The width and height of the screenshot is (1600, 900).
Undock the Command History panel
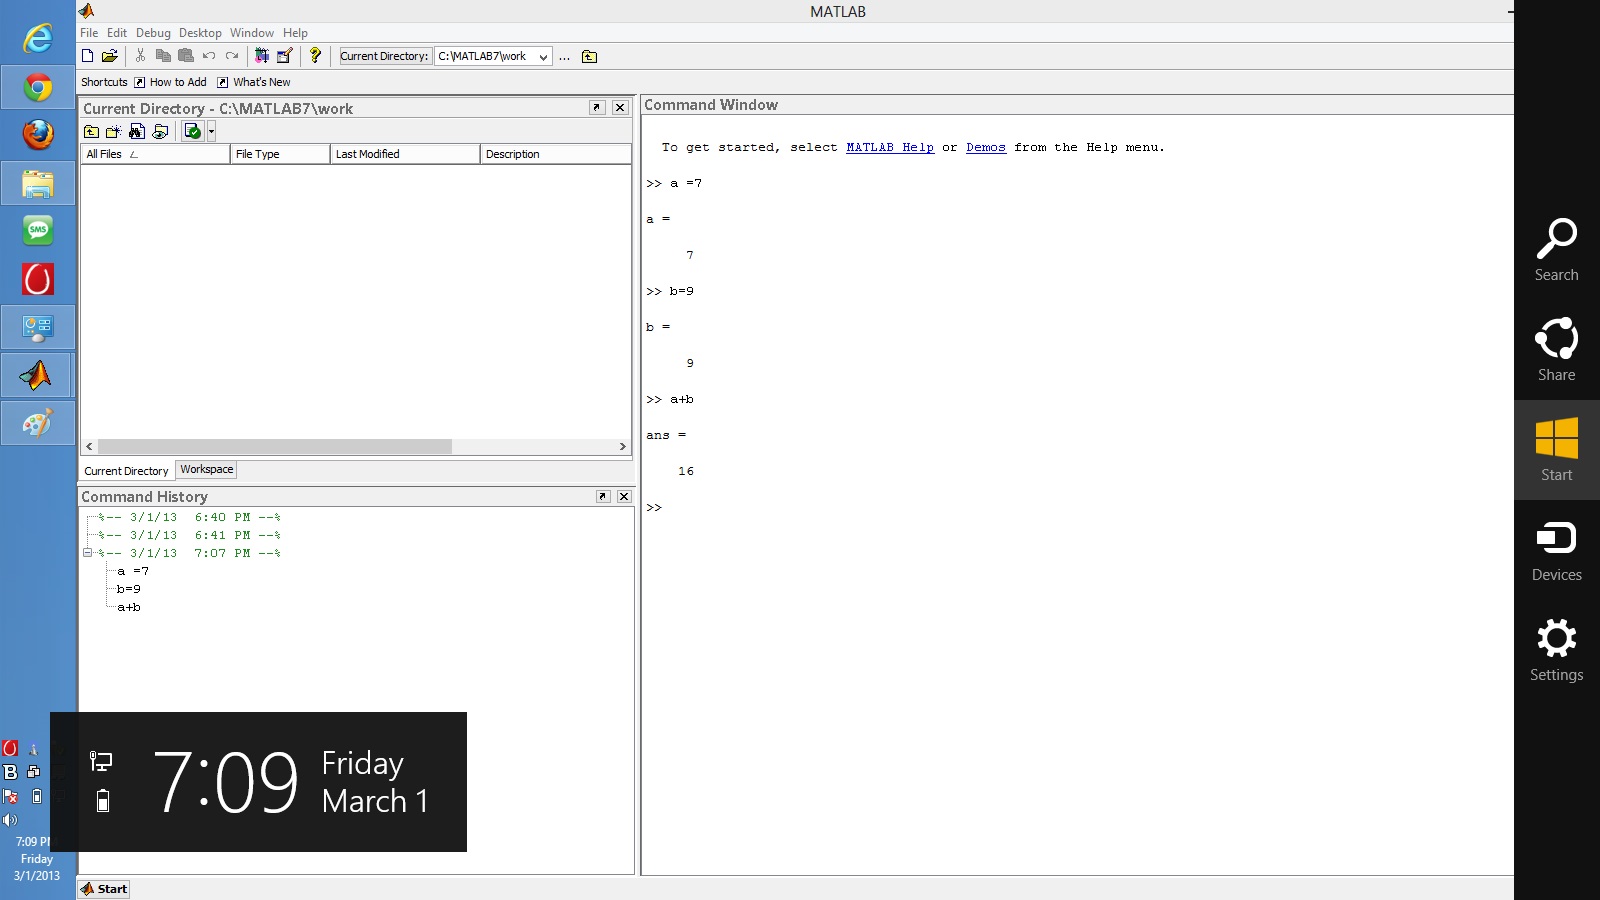click(x=603, y=496)
